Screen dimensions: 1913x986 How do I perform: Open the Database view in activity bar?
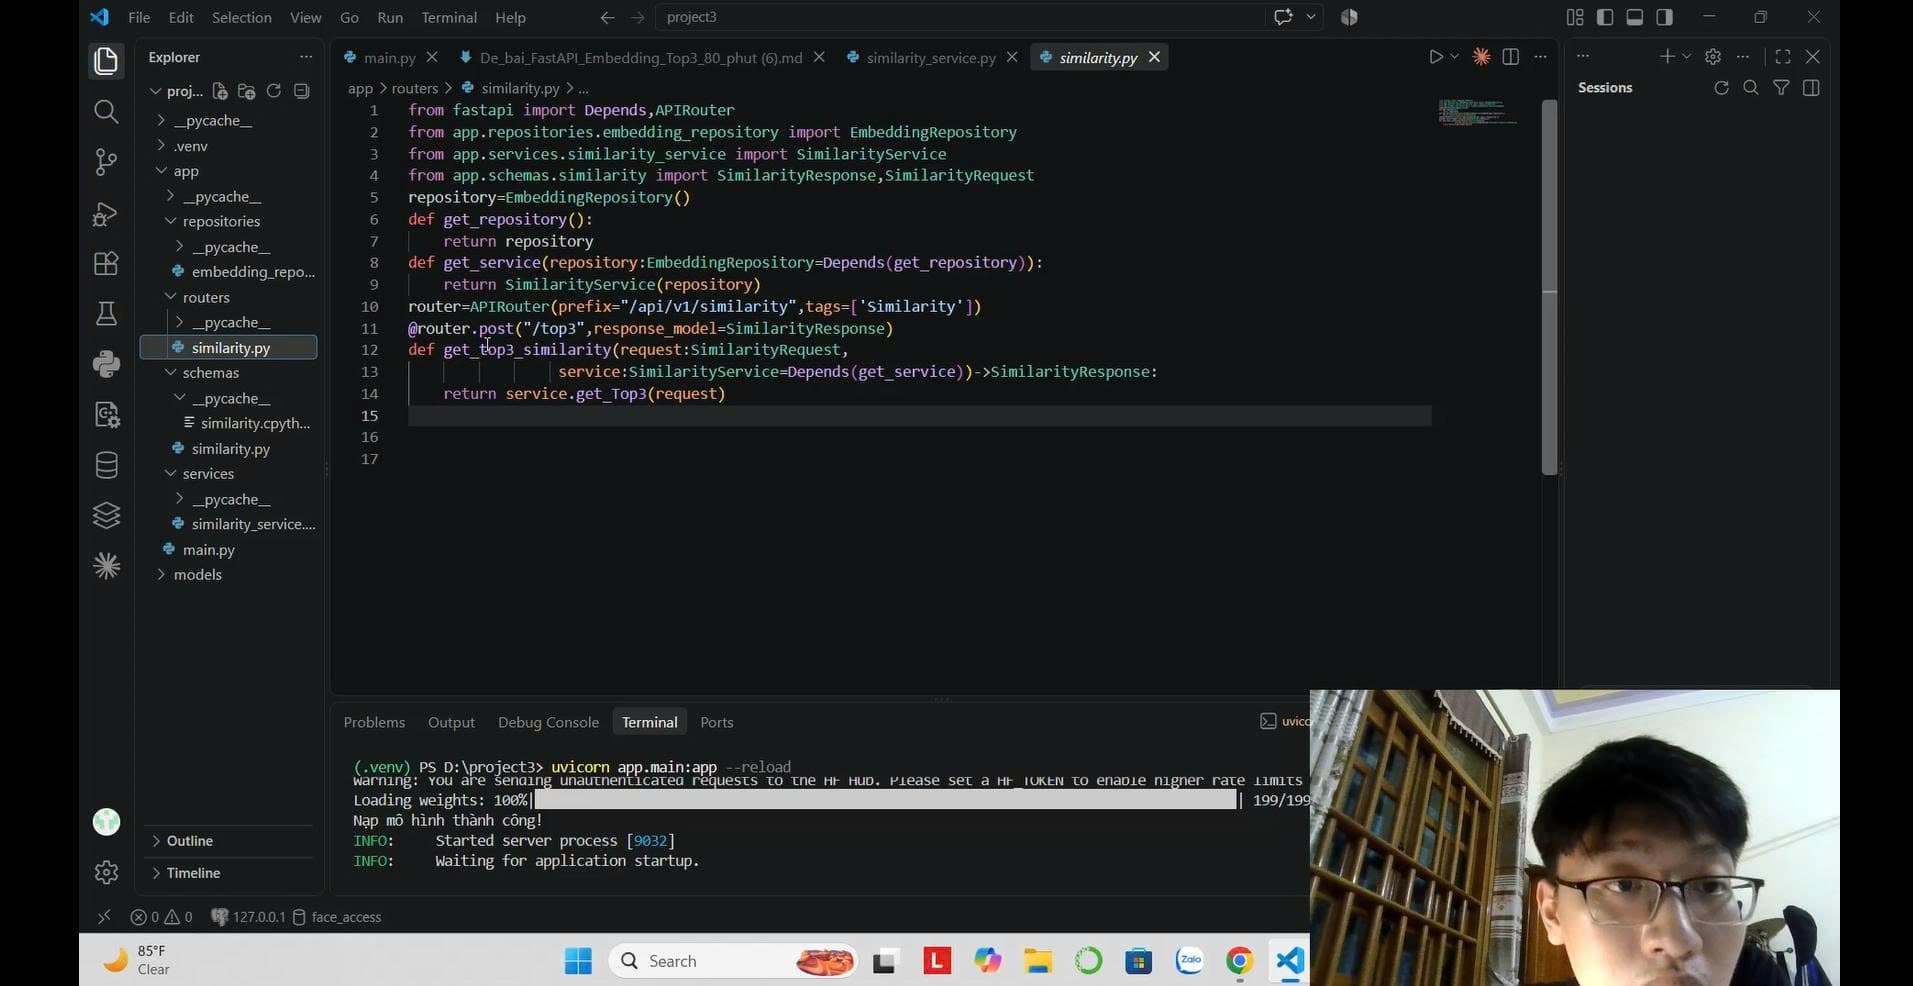(x=106, y=465)
